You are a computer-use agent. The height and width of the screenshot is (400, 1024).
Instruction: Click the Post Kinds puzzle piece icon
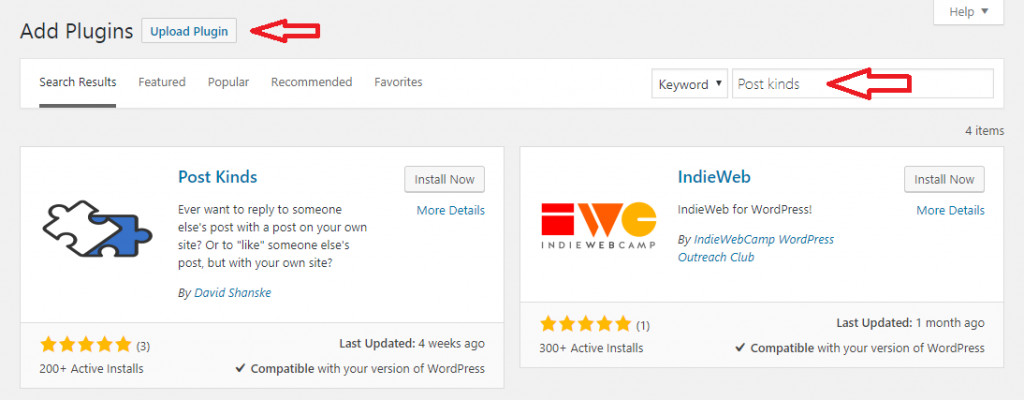click(x=98, y=227)
